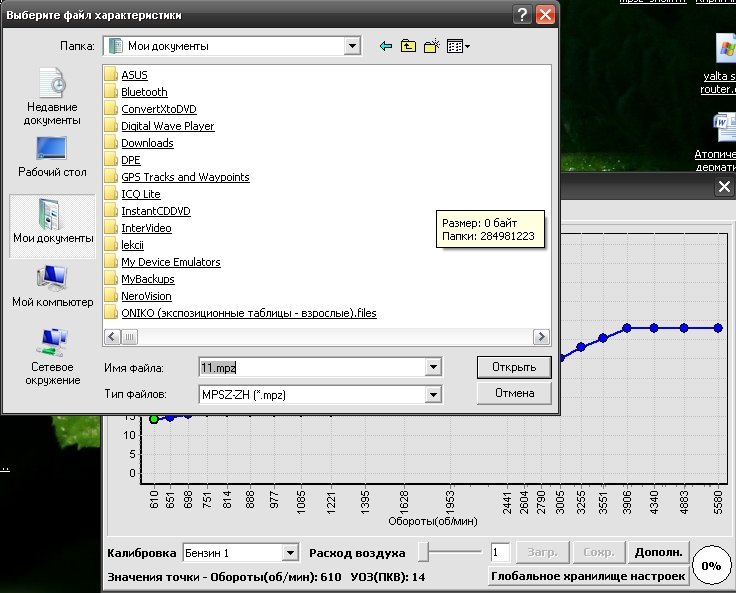736x593 pixels.
Task: Click the help question mark button
Action: (x=521, y=15)
